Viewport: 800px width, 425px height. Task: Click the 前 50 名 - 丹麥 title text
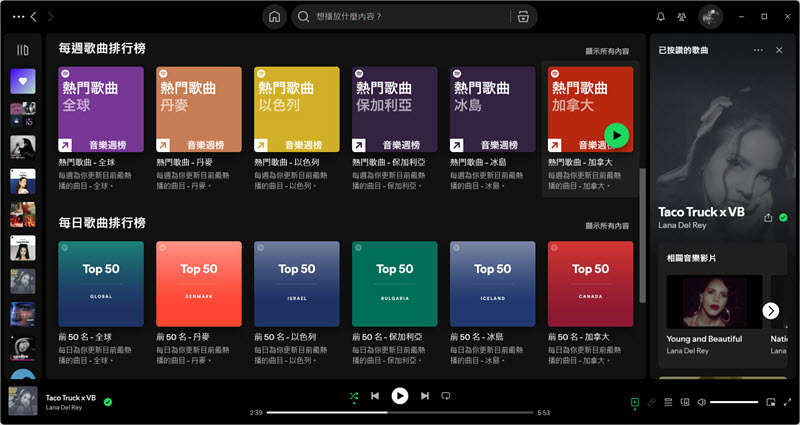pos(183,337)
